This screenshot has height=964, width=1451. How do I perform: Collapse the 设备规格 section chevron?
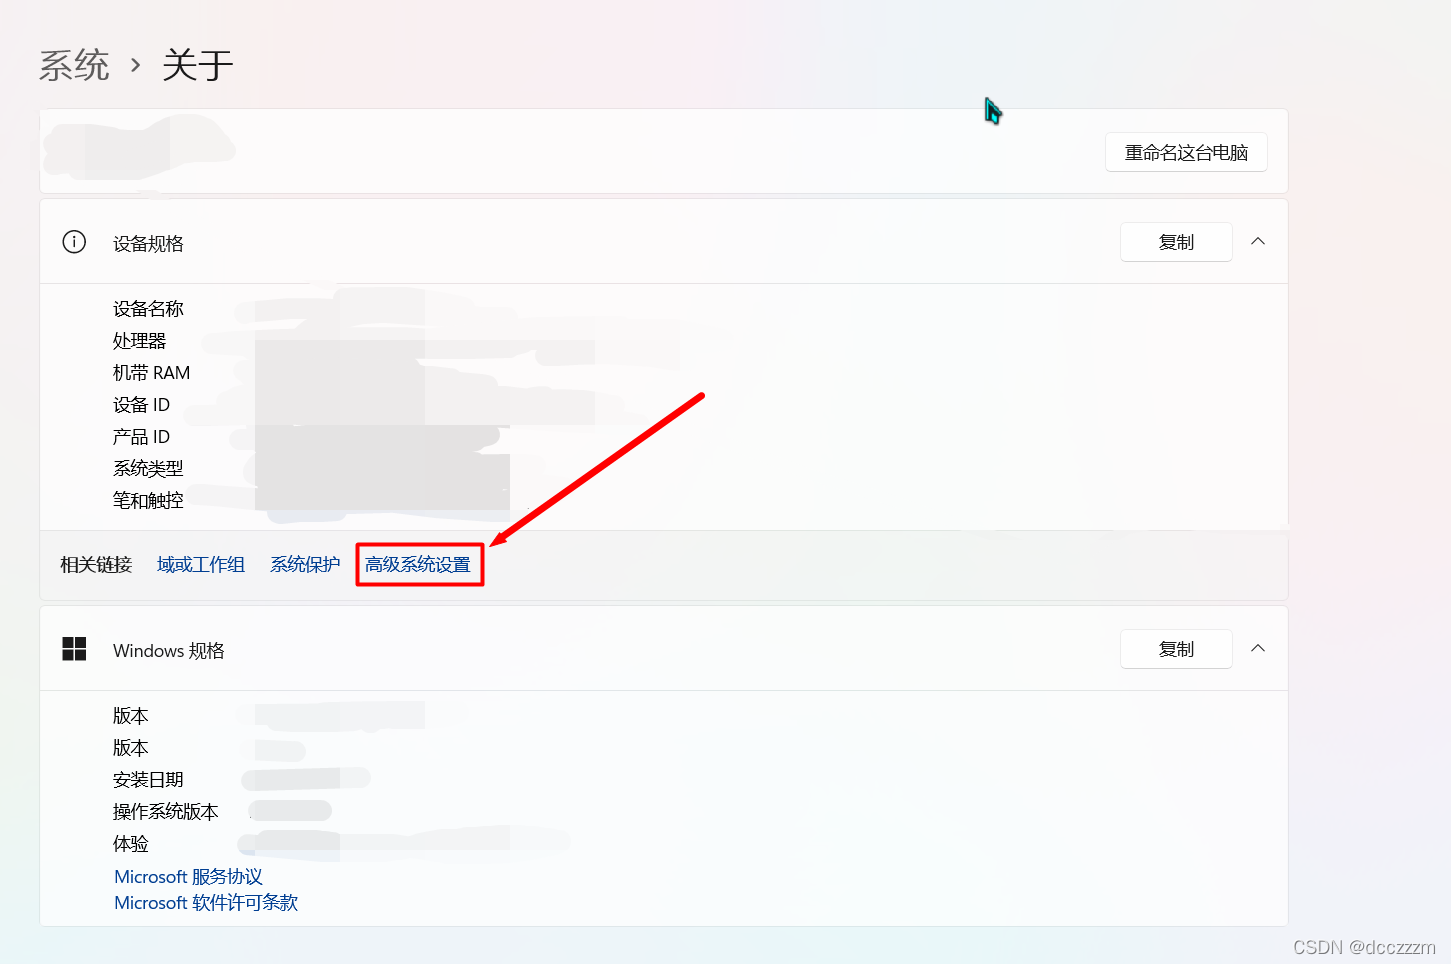point(1258,241)
